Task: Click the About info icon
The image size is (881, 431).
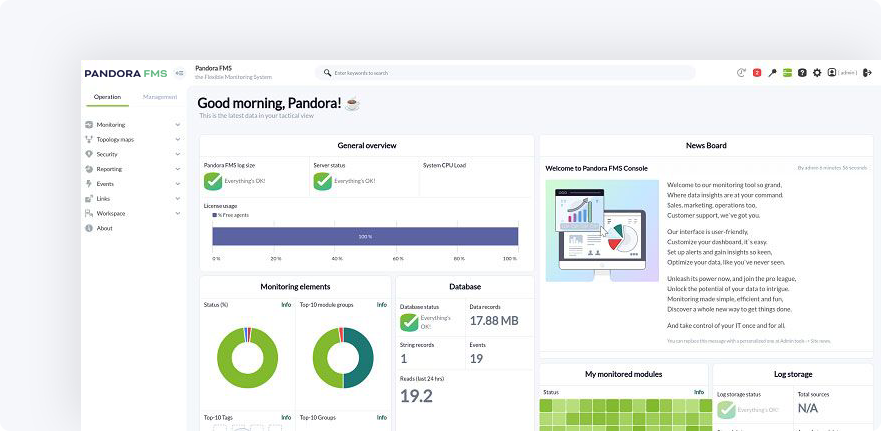Action: 89,228
